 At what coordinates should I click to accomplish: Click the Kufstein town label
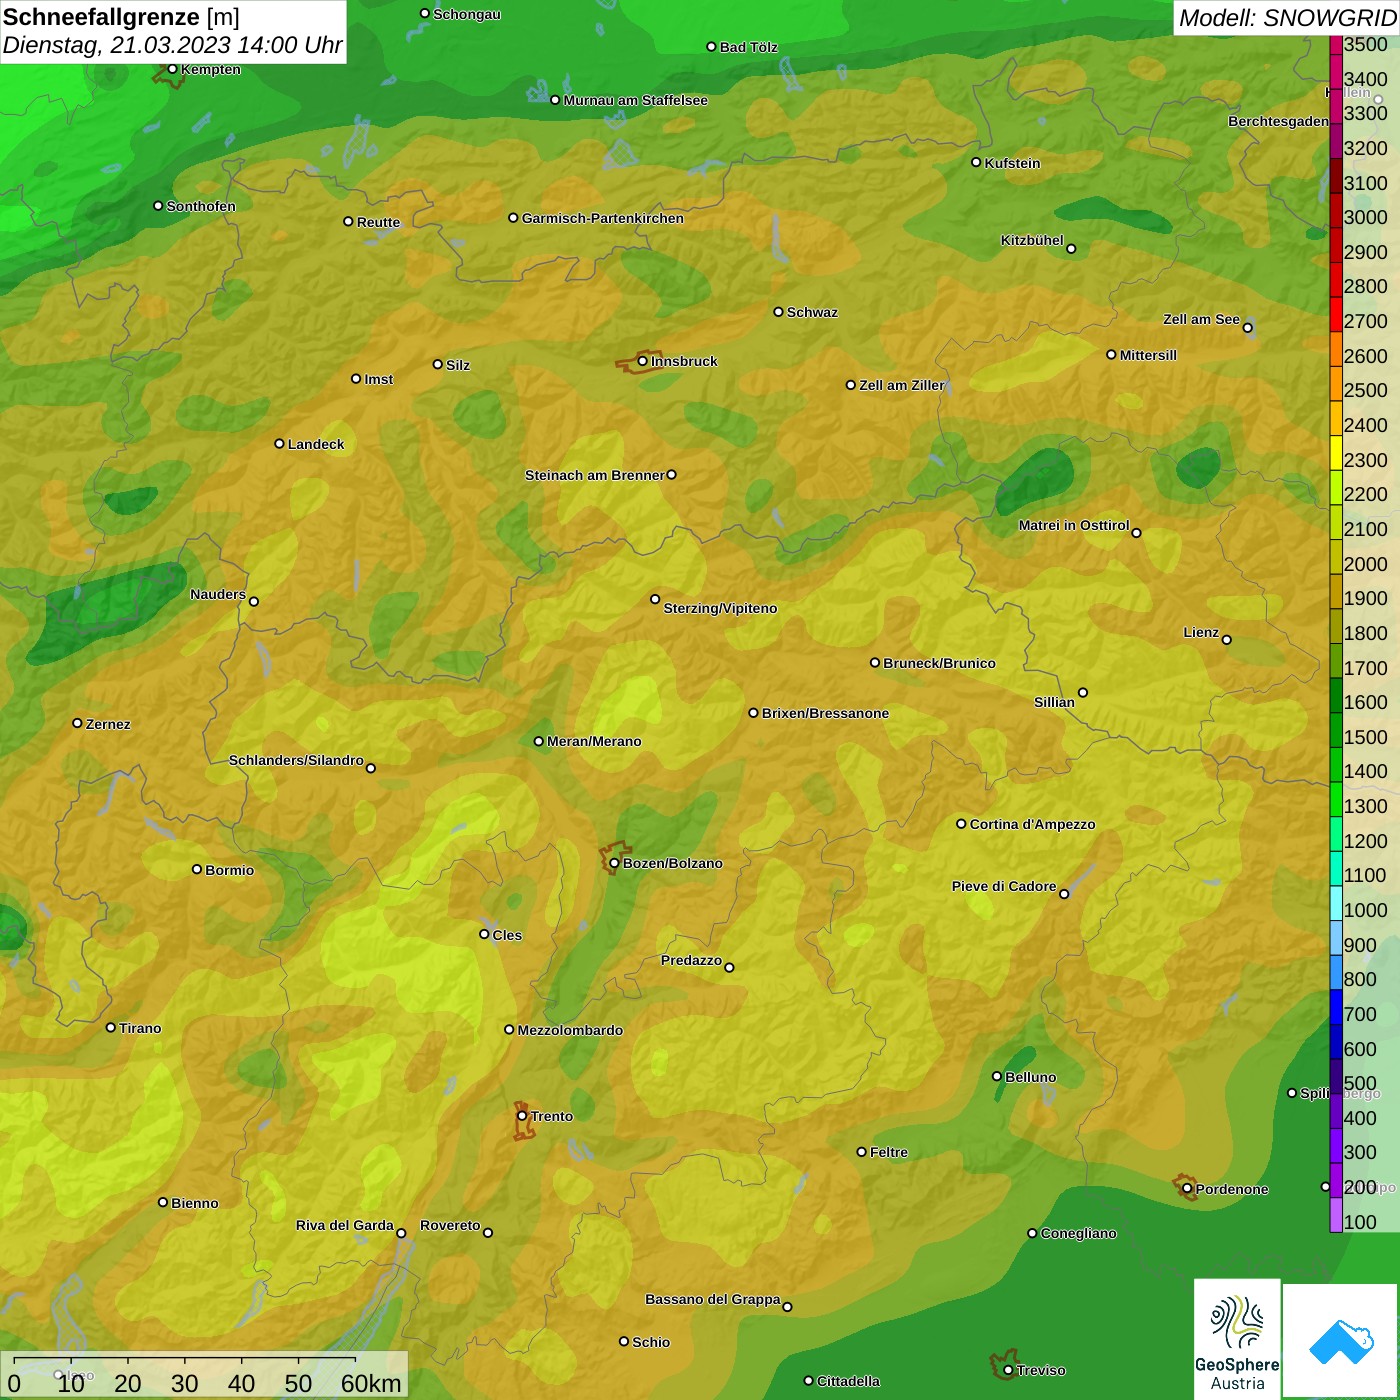click(1012, 163)
